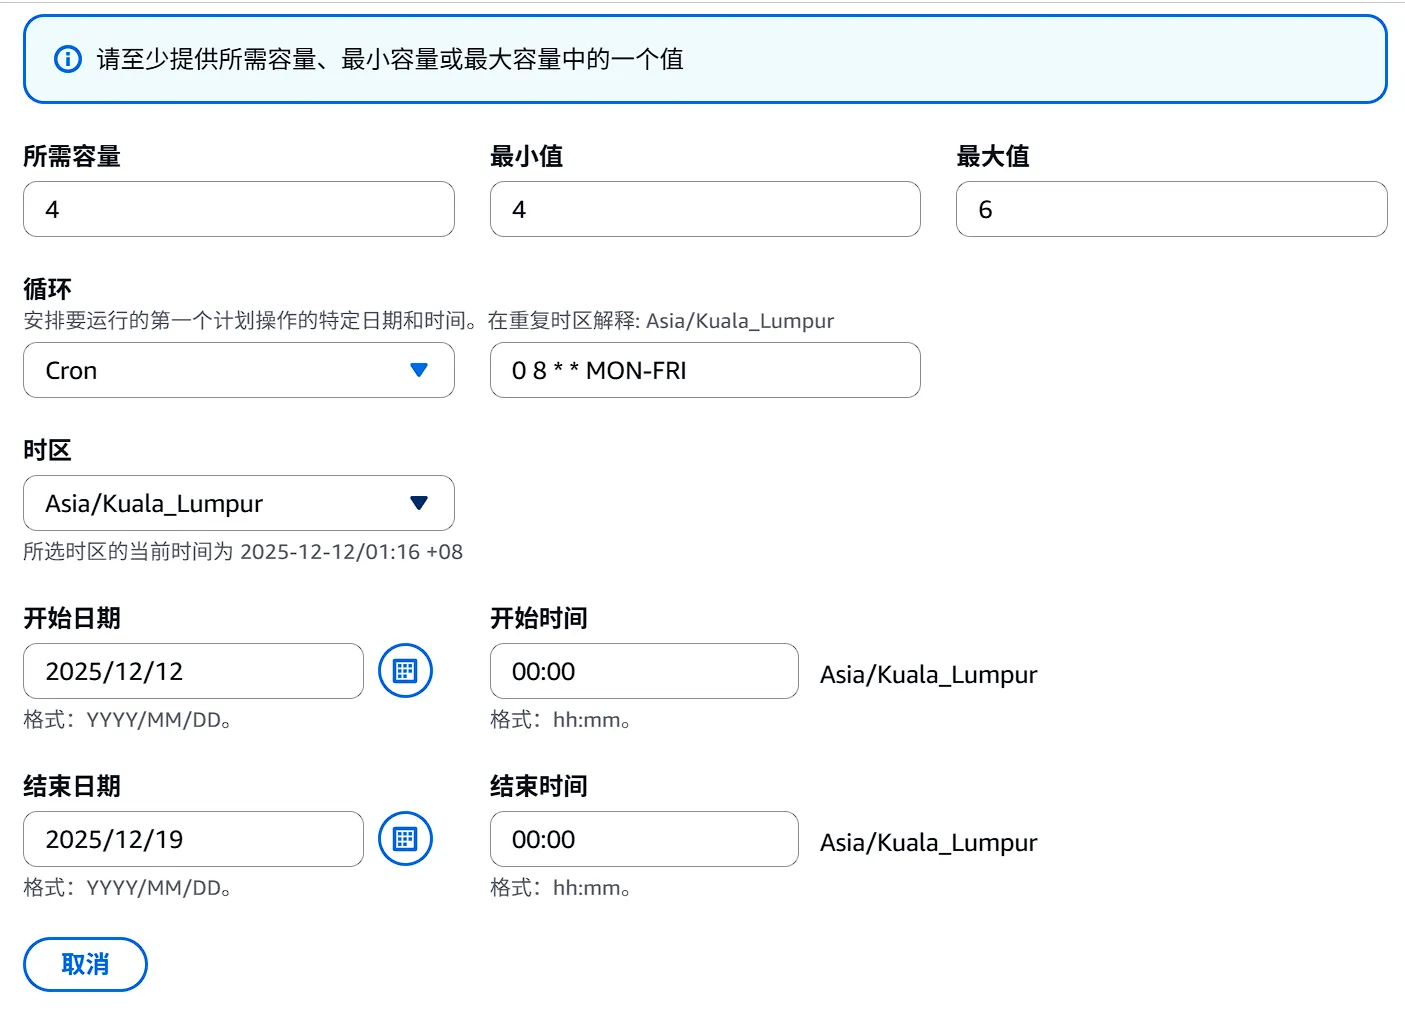The width and height of the screenshot is (1405, 1019).
Task: Click the dropdown arrow on Cron selector
Action: click(x=419, y=370)
